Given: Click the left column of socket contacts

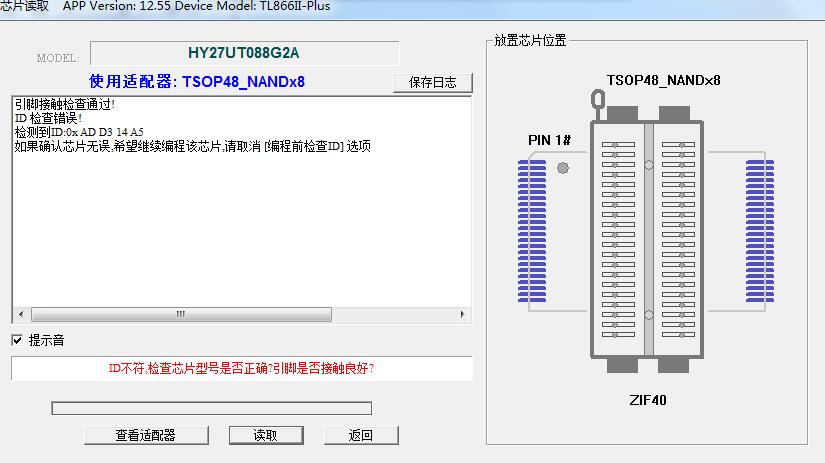Looking at the screenshot, I should (617, 240).
